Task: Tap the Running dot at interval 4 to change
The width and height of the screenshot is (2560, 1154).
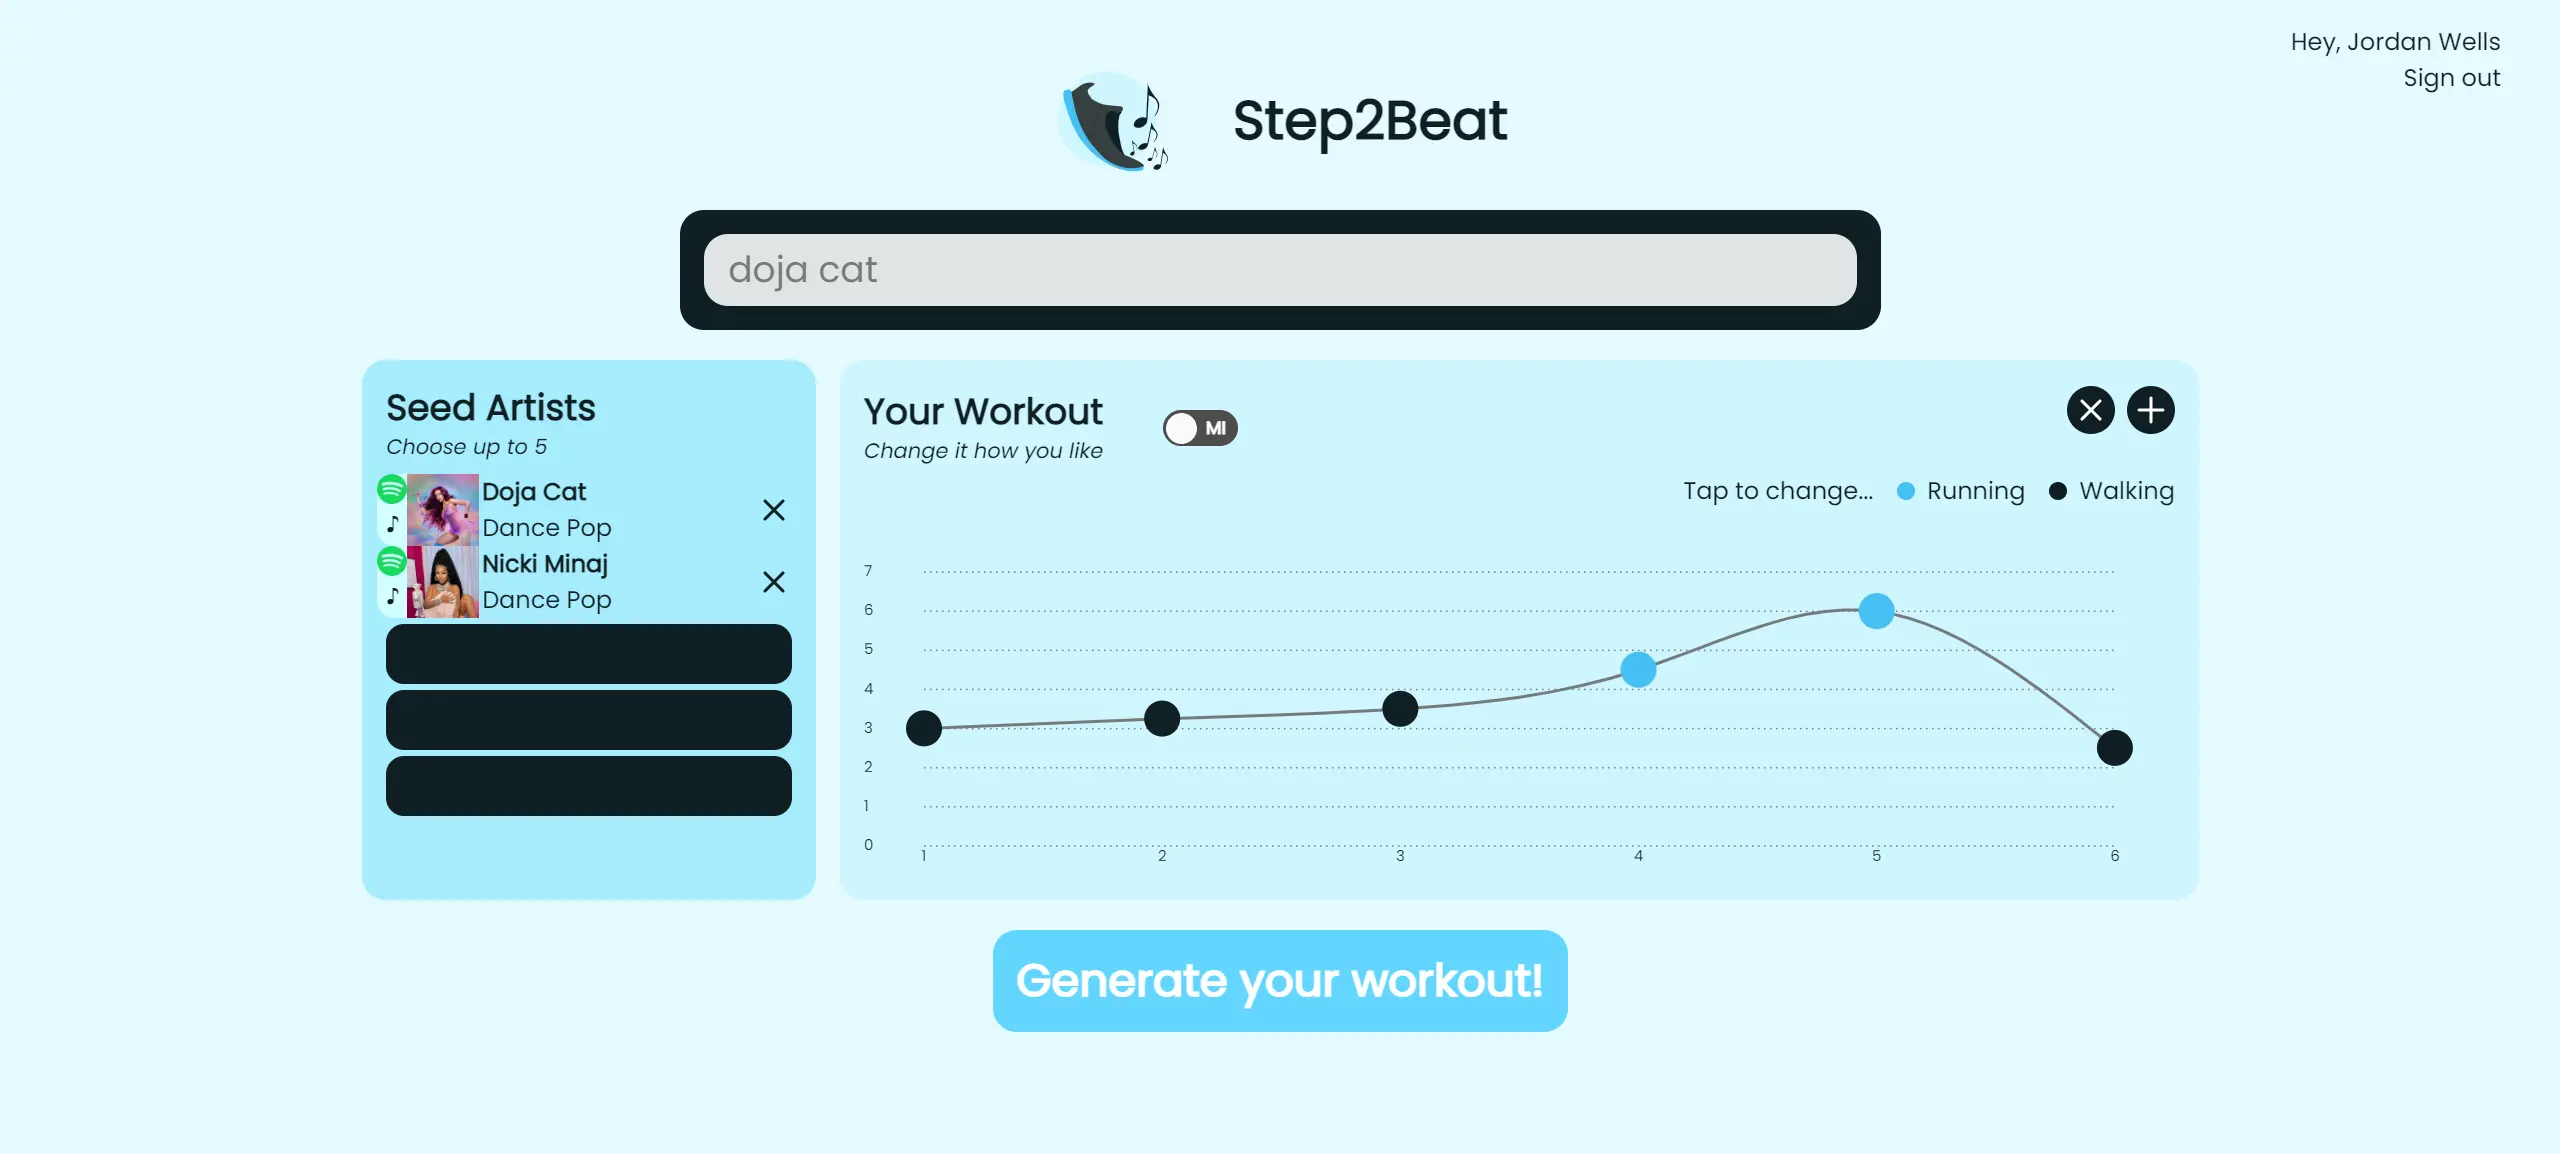Action: click(1639, 669)
